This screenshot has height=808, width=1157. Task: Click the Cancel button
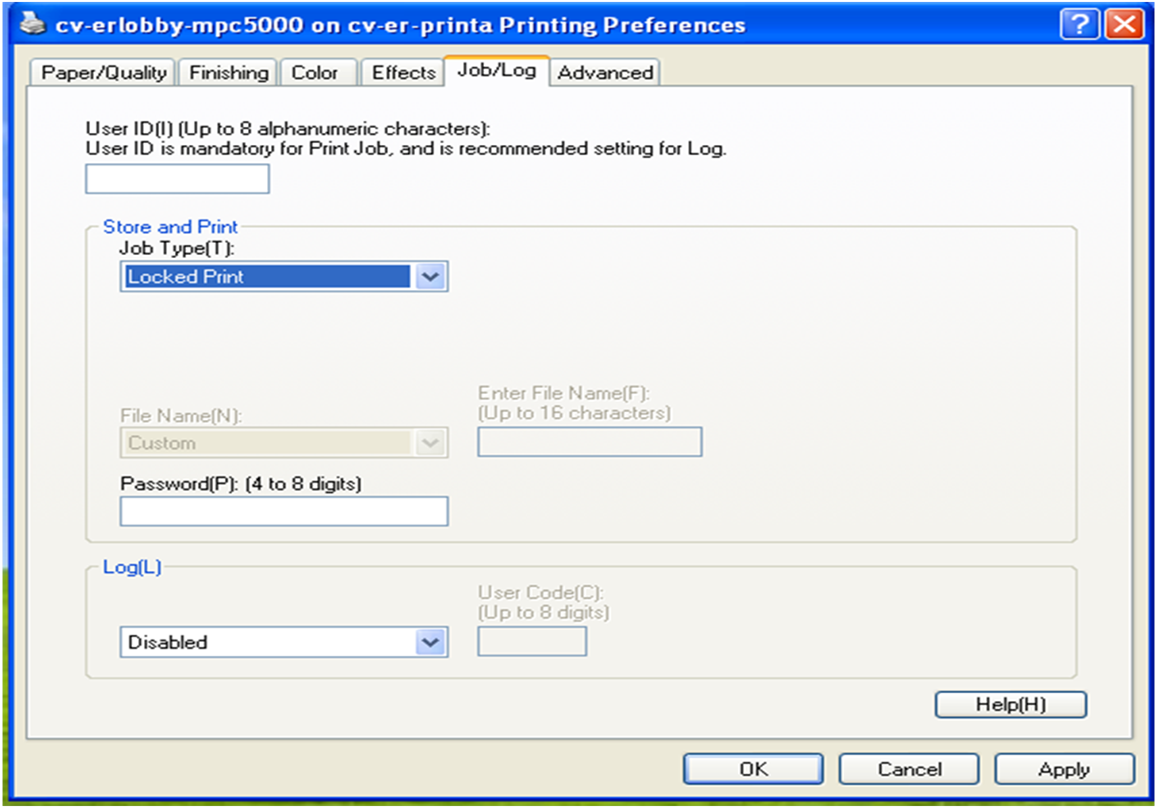point(908,769)
